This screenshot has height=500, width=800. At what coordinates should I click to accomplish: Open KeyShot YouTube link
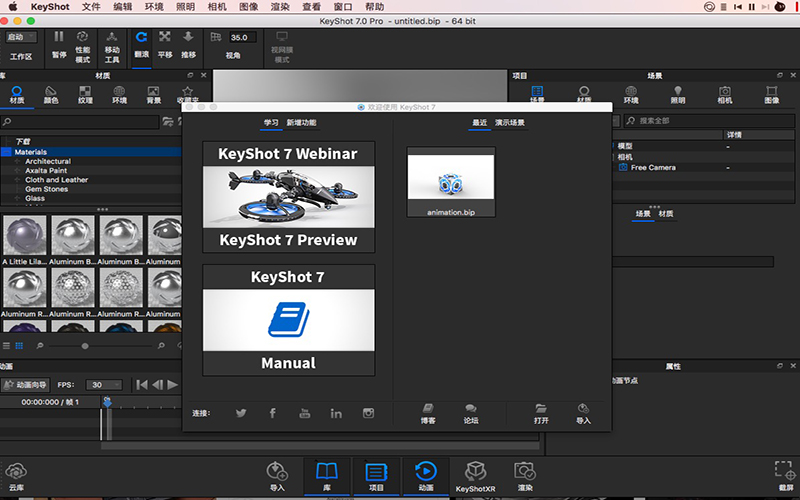point(305,413)
